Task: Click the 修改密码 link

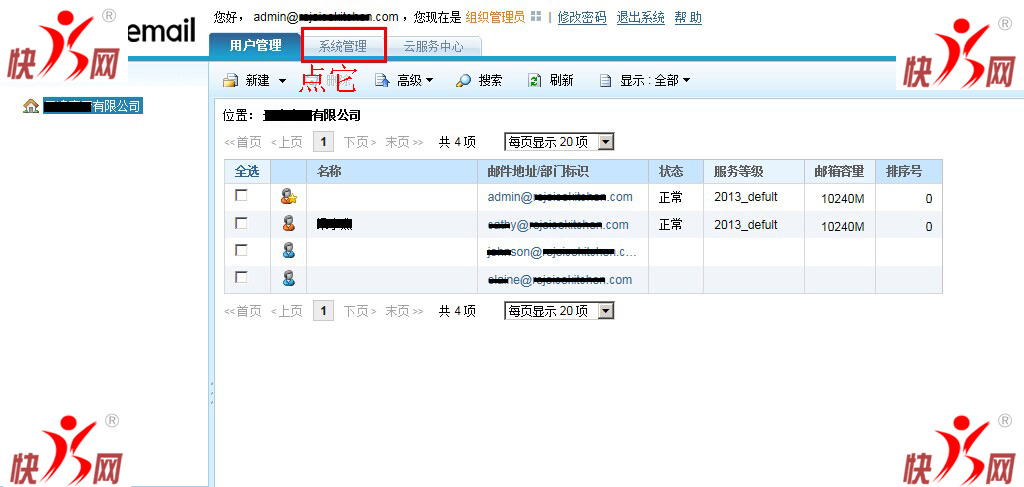Action: (581, 18)
